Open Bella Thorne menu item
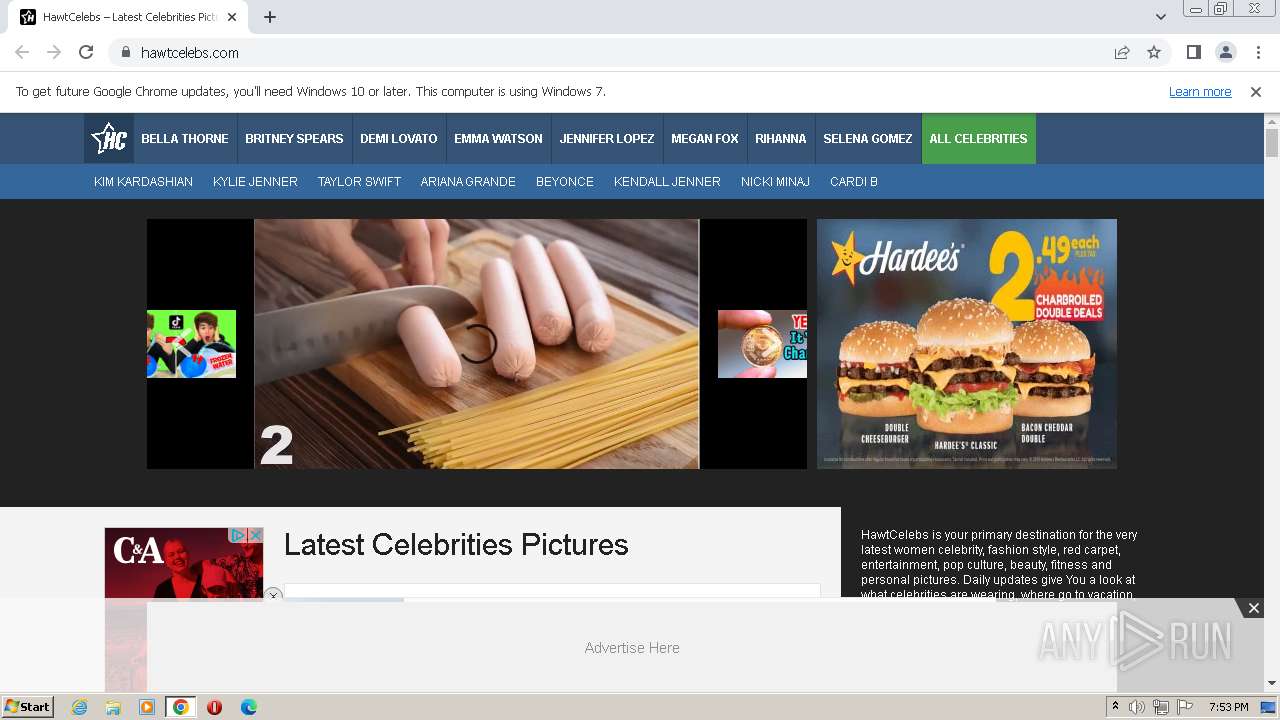 [185, 139]
